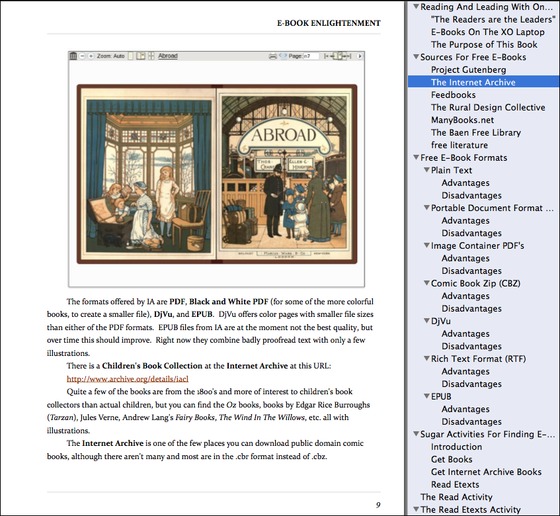Open Disadvantages under DjVu
The height and width of the screenshot is (516, 560).
(471, 346)
